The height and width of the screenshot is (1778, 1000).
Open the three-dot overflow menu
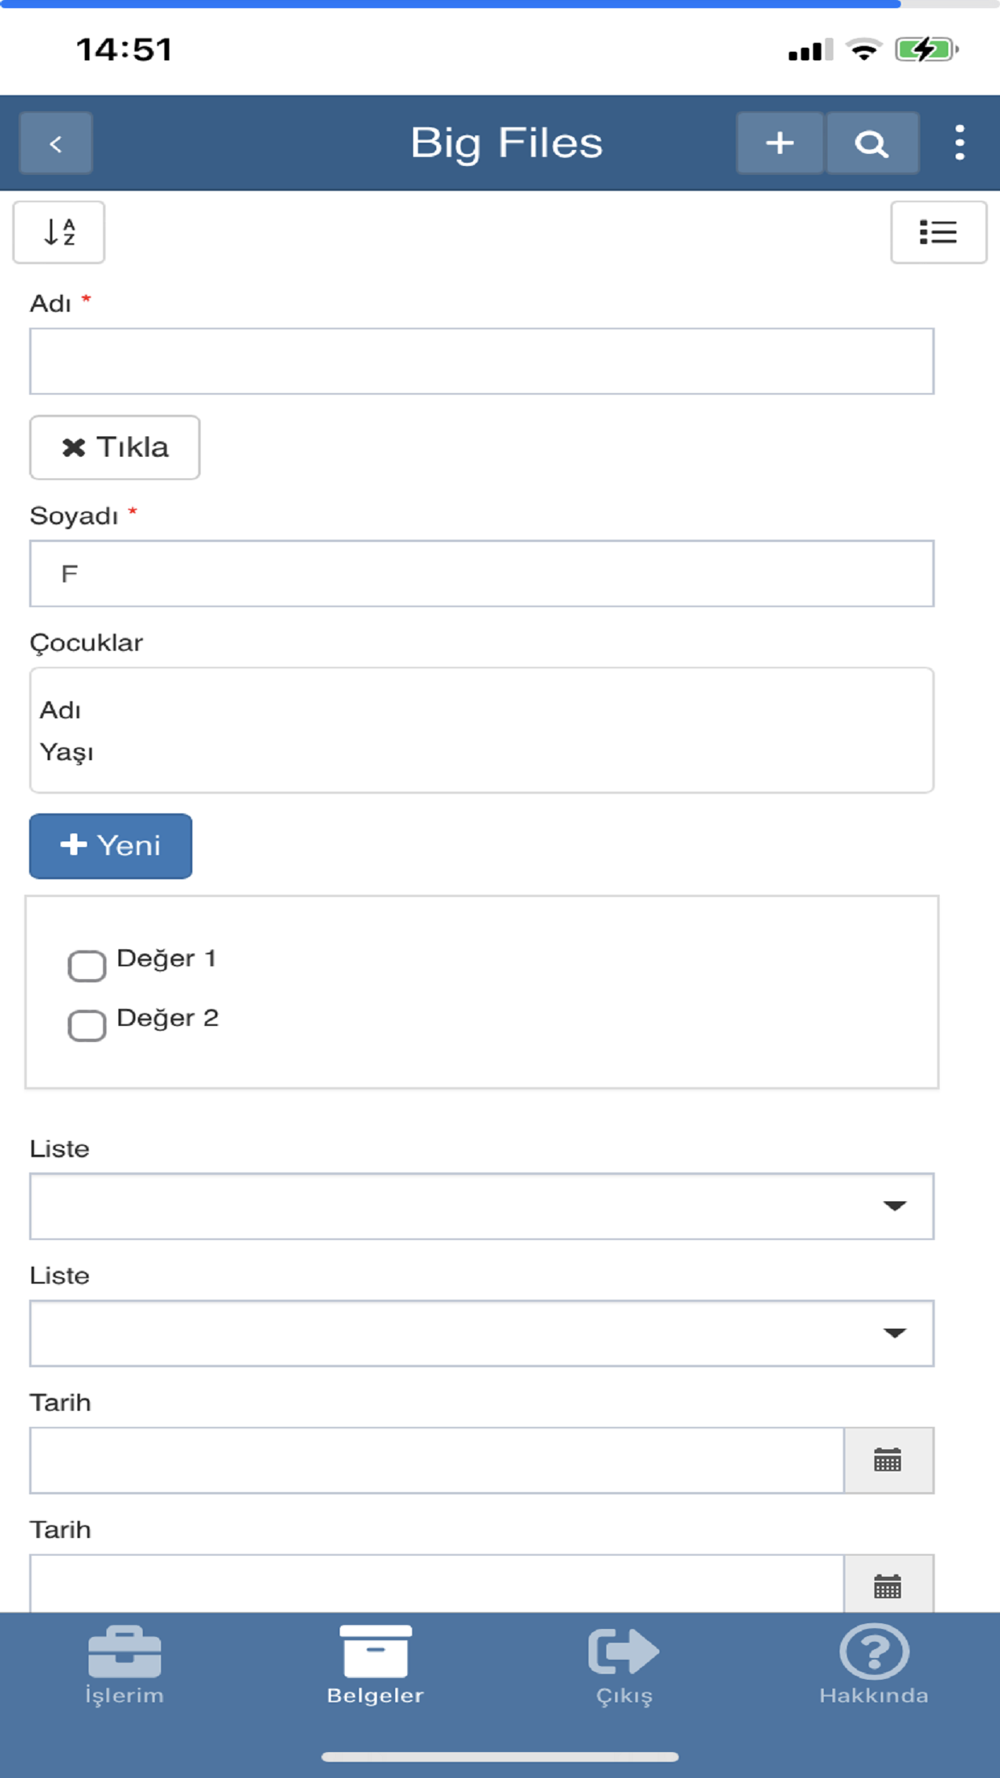(x=959, y=144)
